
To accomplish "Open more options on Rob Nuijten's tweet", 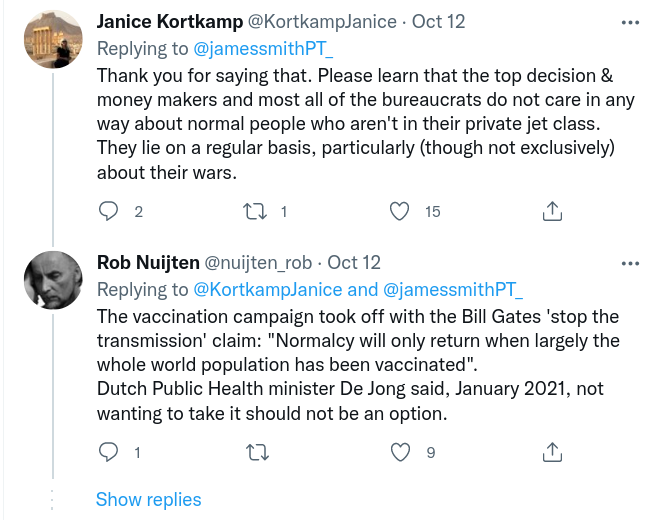I will 630,263.
